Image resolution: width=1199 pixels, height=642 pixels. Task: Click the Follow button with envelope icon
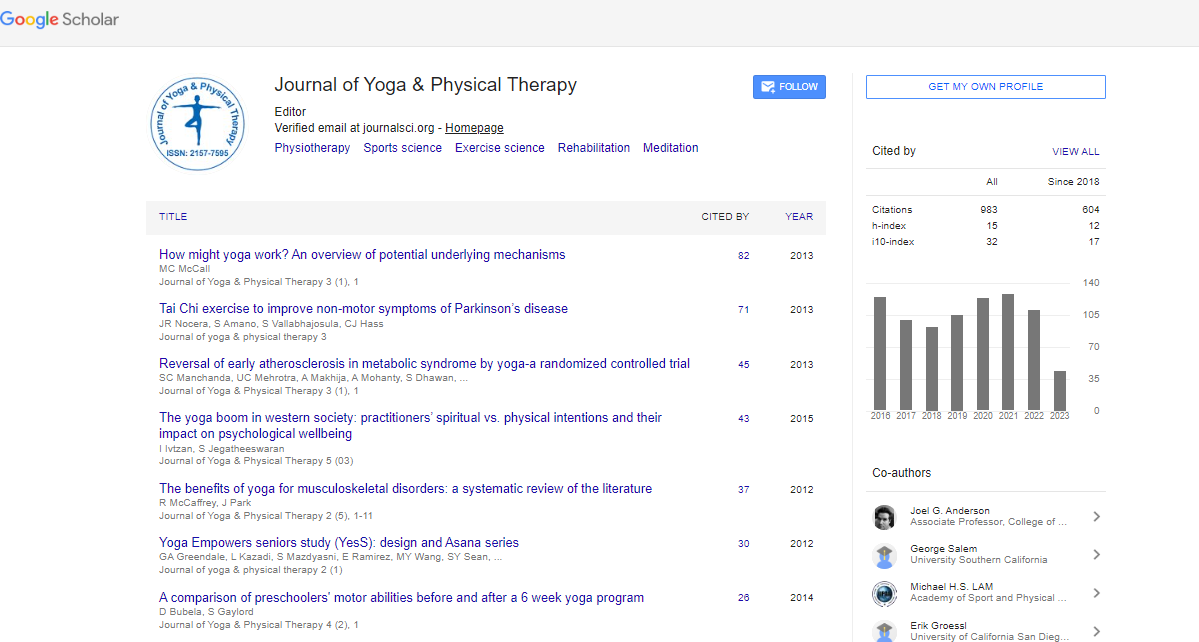[x=789, y=87]
